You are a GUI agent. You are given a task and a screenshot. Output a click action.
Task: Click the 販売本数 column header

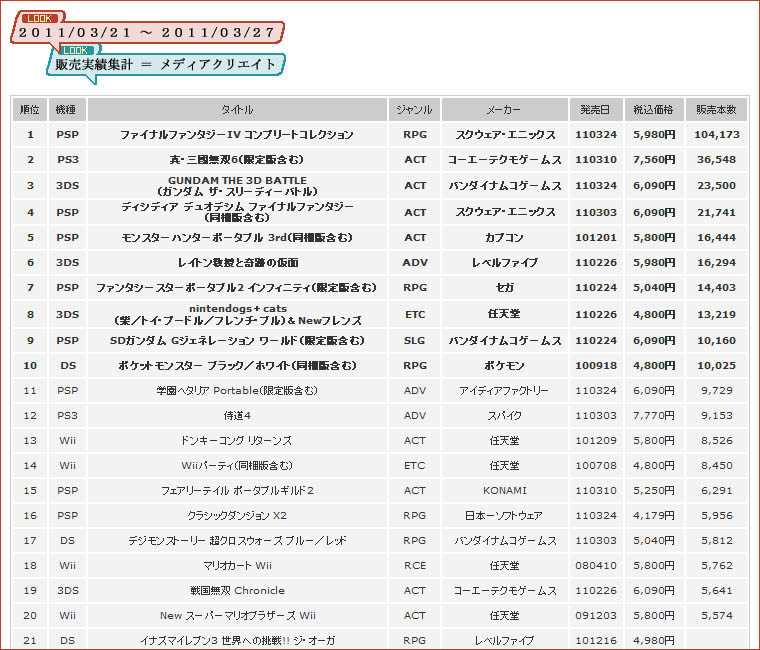tap(716, 110)
